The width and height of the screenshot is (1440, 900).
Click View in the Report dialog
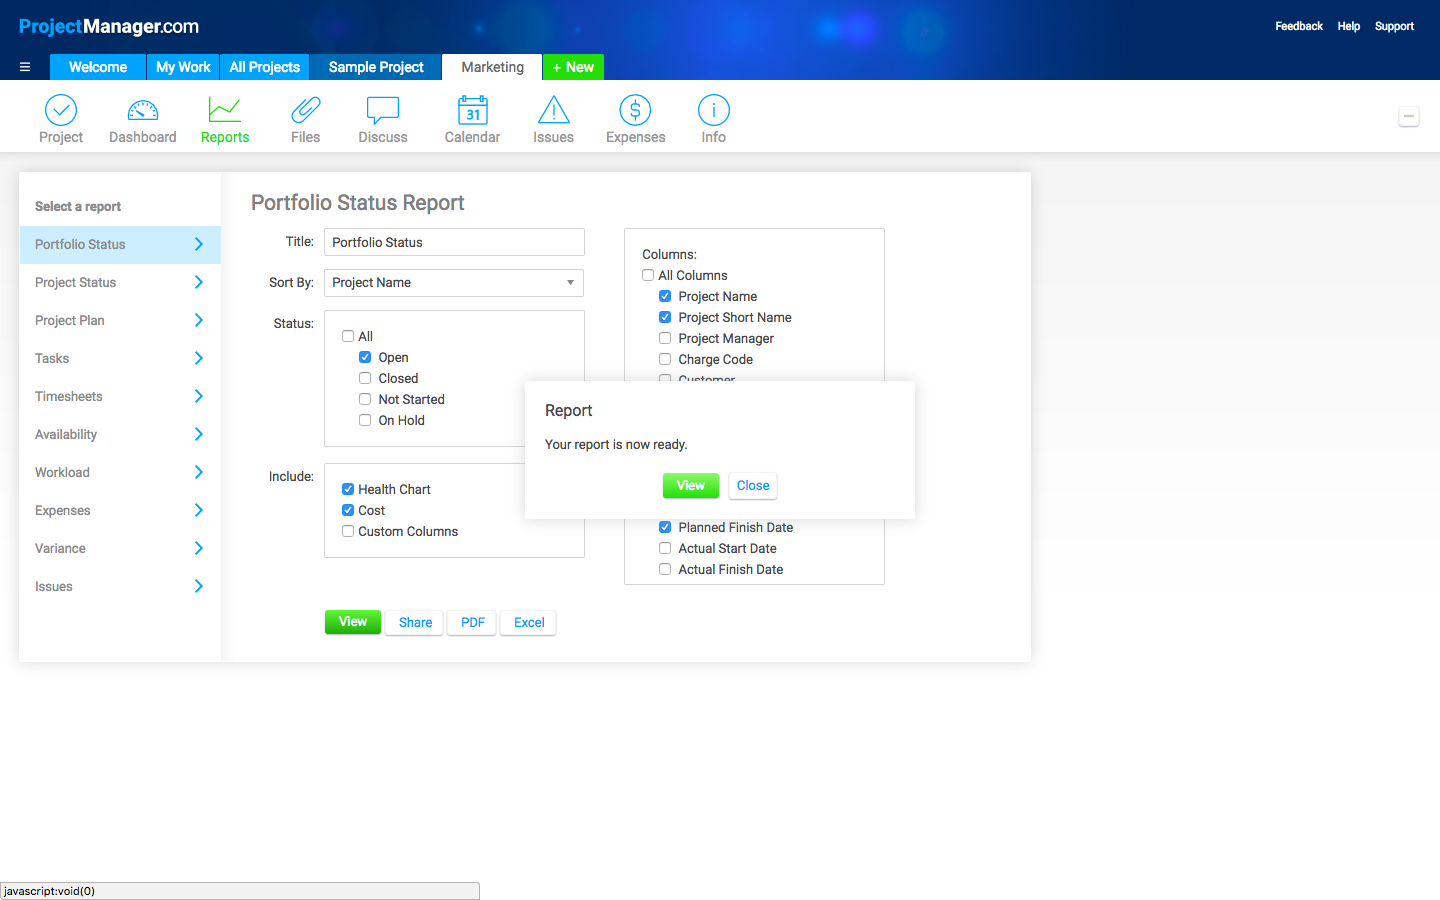point(690,485)
